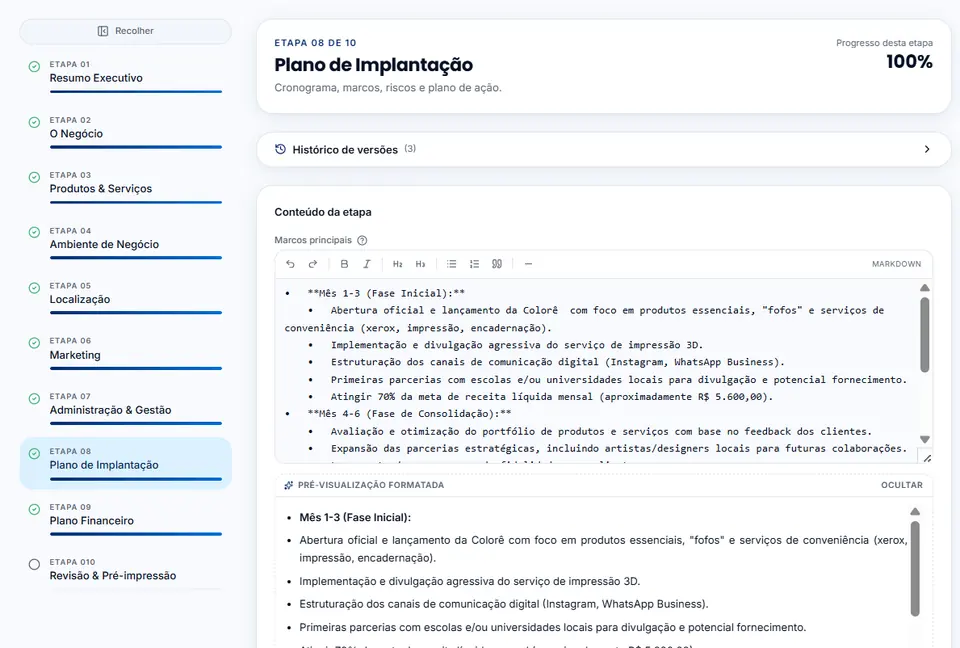Insert horizontal rule divider
The image size is (960, 648).
[528, 264]
